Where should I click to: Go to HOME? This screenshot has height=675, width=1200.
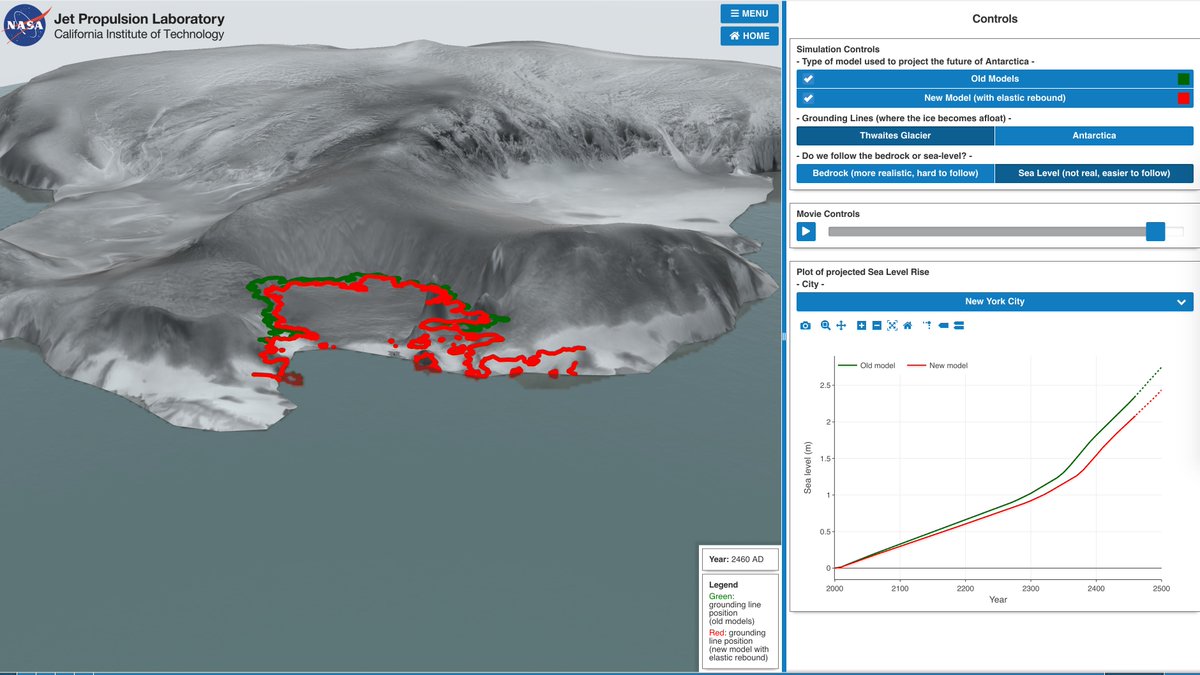(x=749, y=36)
